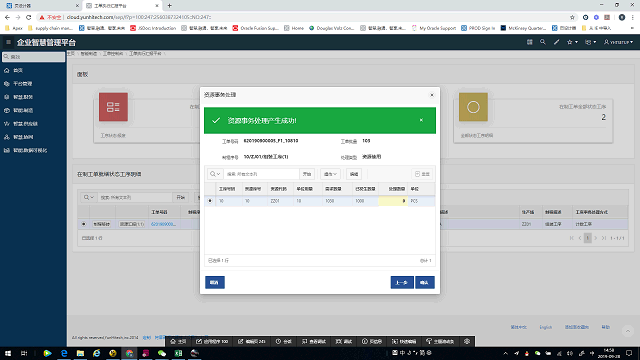Click the English language link in footer
This screenshot has height=360, width=640.
545,327
